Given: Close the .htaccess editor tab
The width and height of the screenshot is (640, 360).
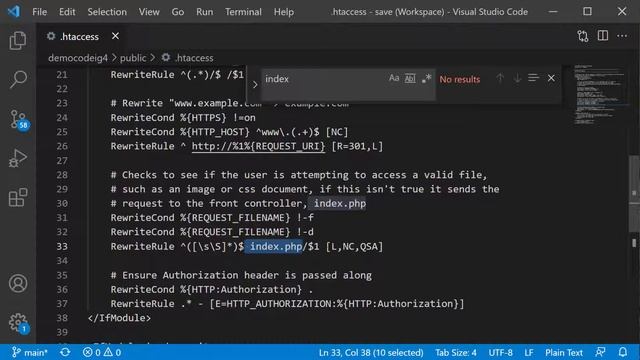Looking at the screenshot, I should click(116, 36).
